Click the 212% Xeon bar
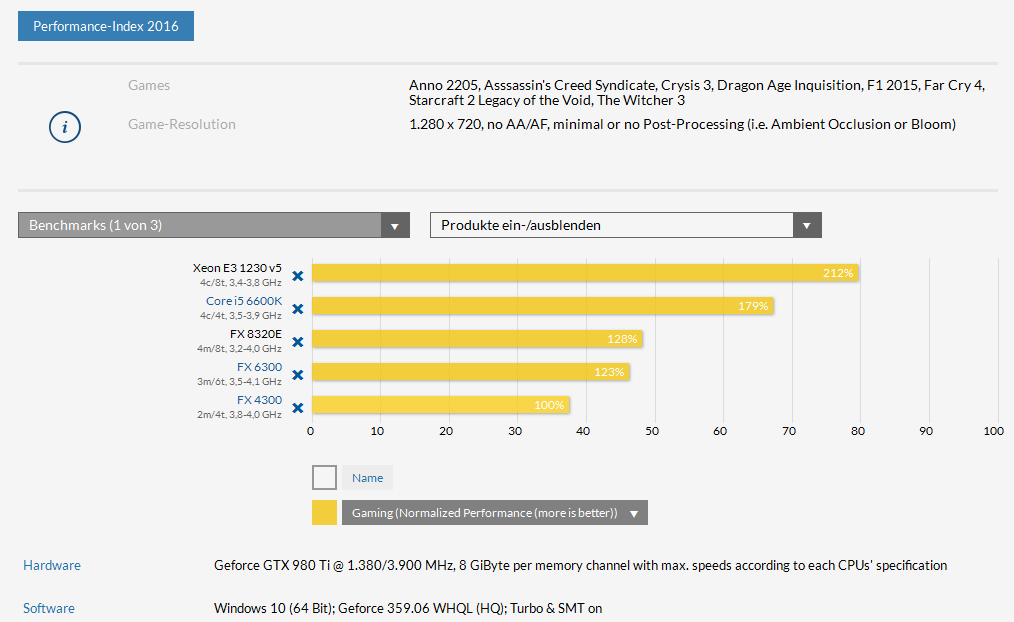Image resolution: width=1014 pixels, height=622 pixels. (585, 273)
